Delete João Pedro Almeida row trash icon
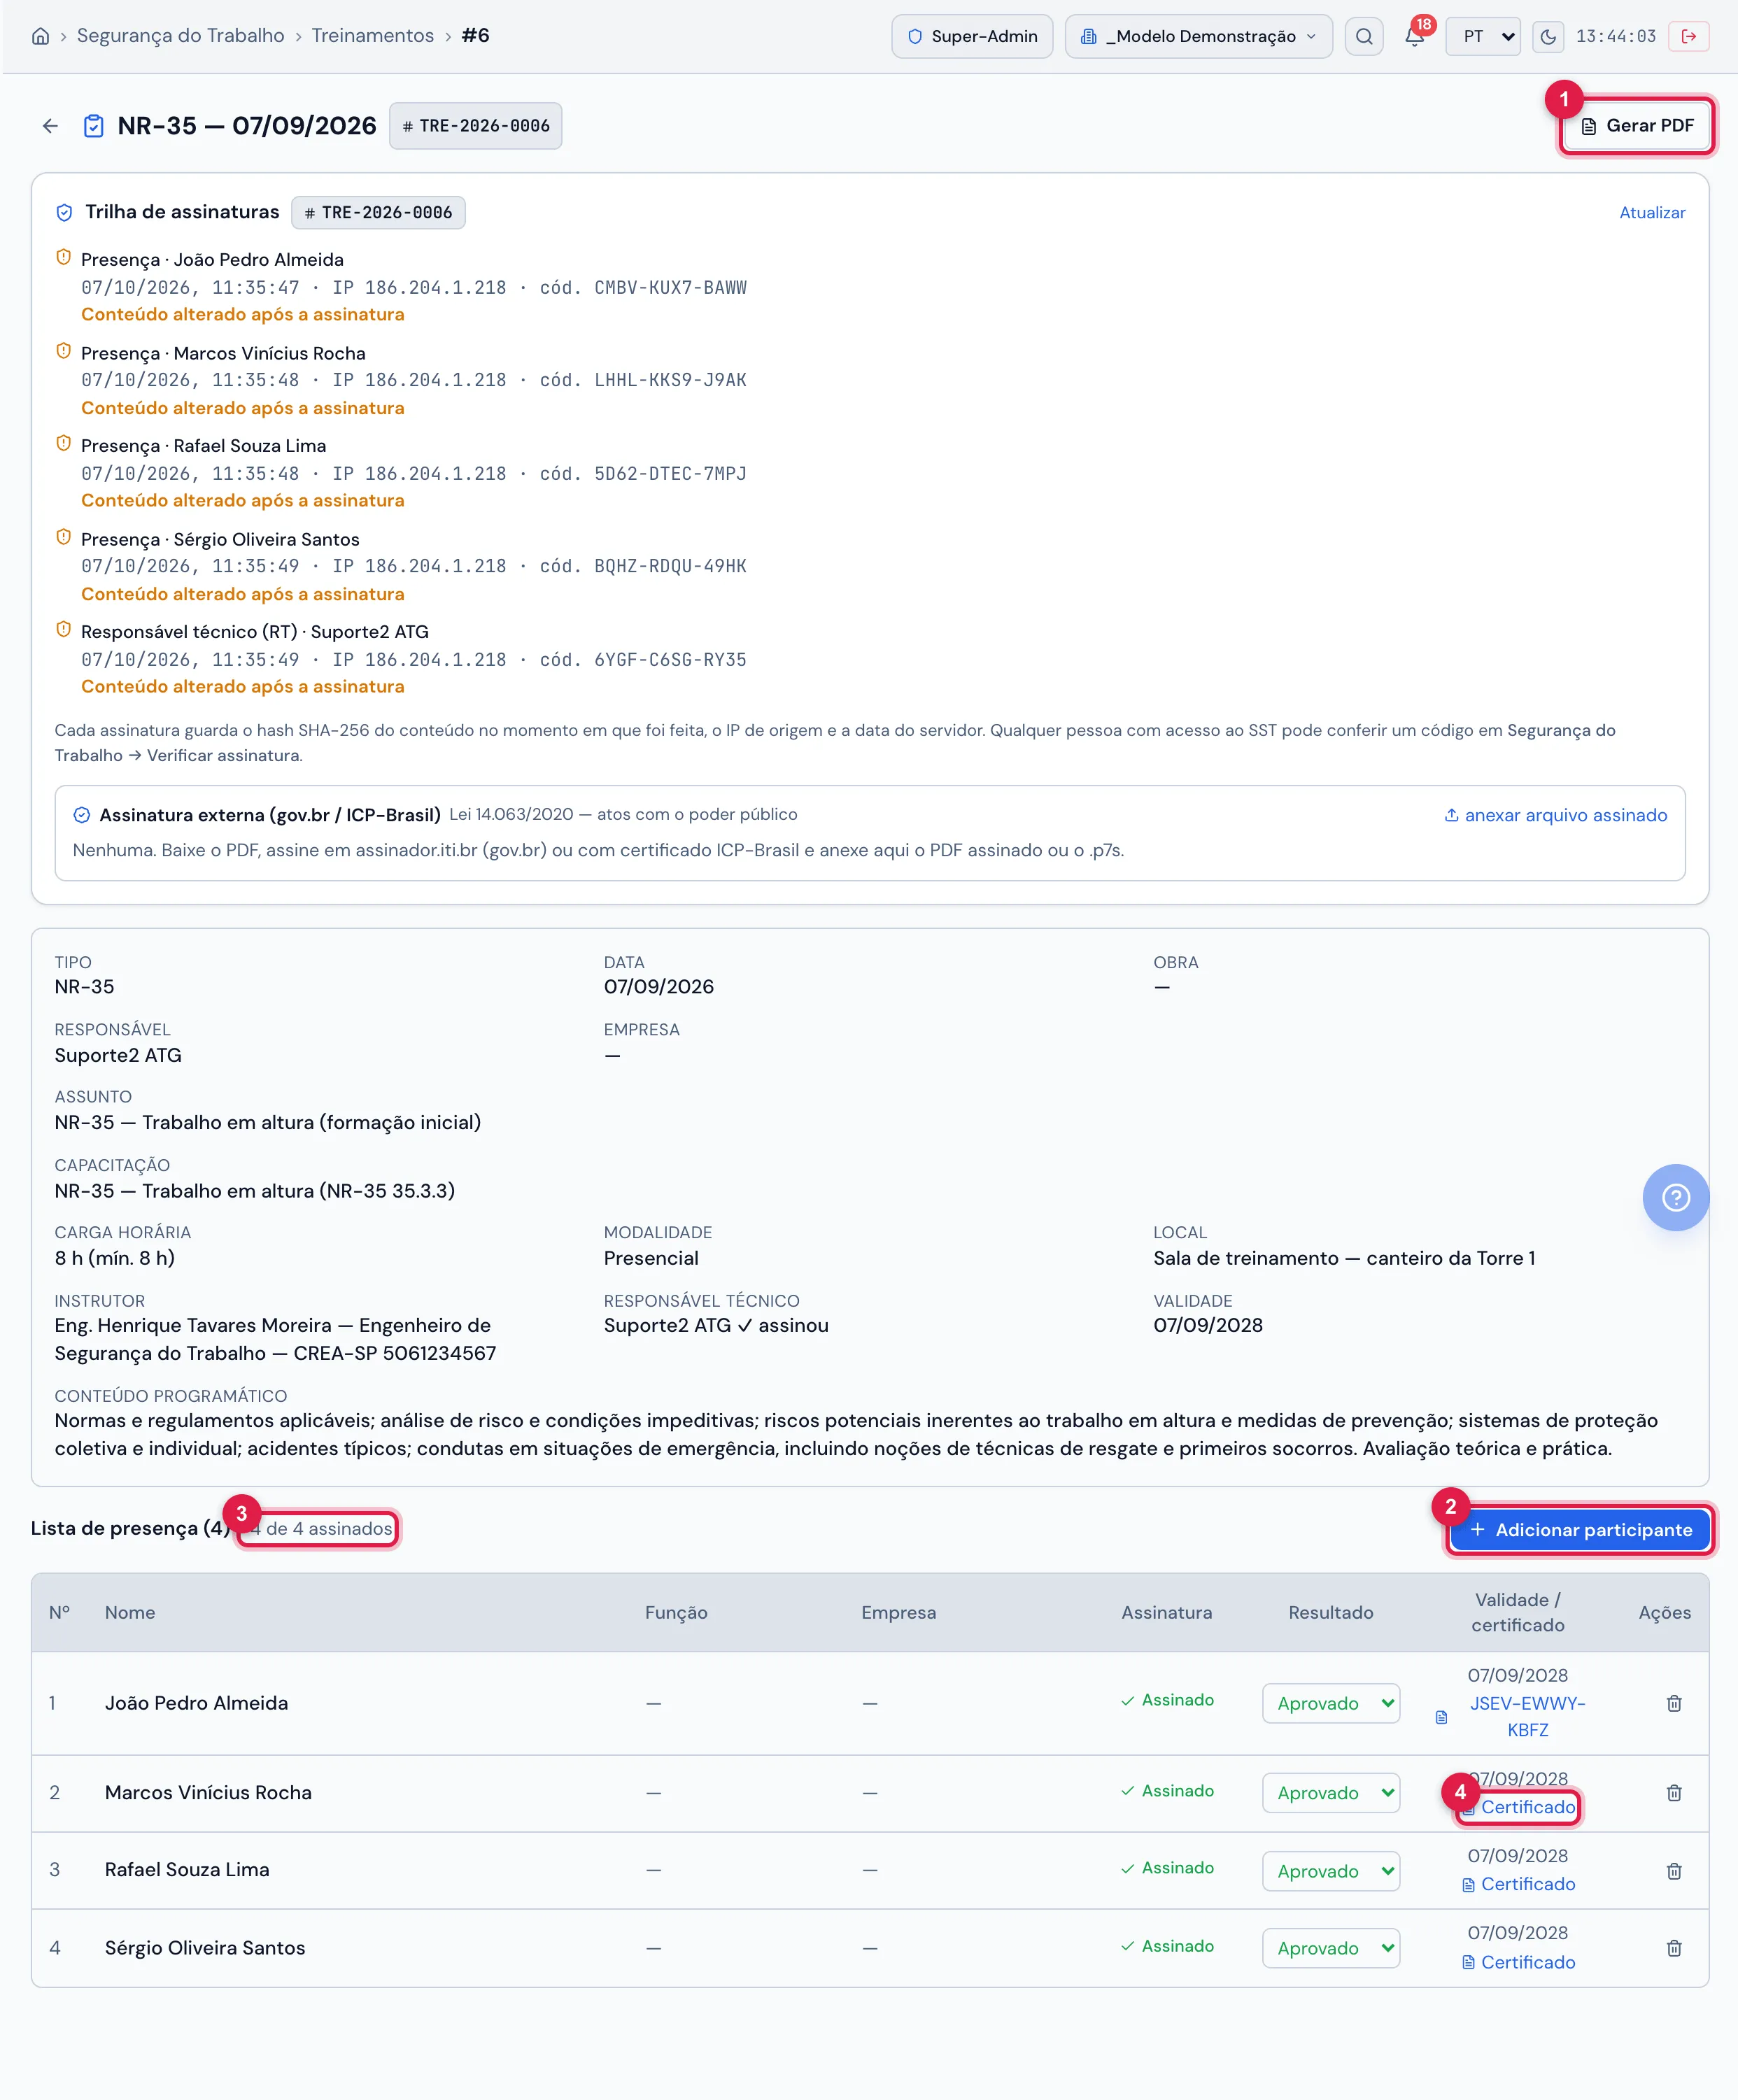The width and height of the screenshot is (1738, 2100). tap(1674, 1703)
